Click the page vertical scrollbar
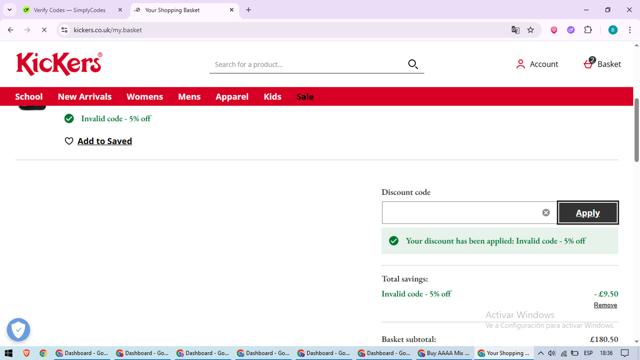 tap(636, 131)
